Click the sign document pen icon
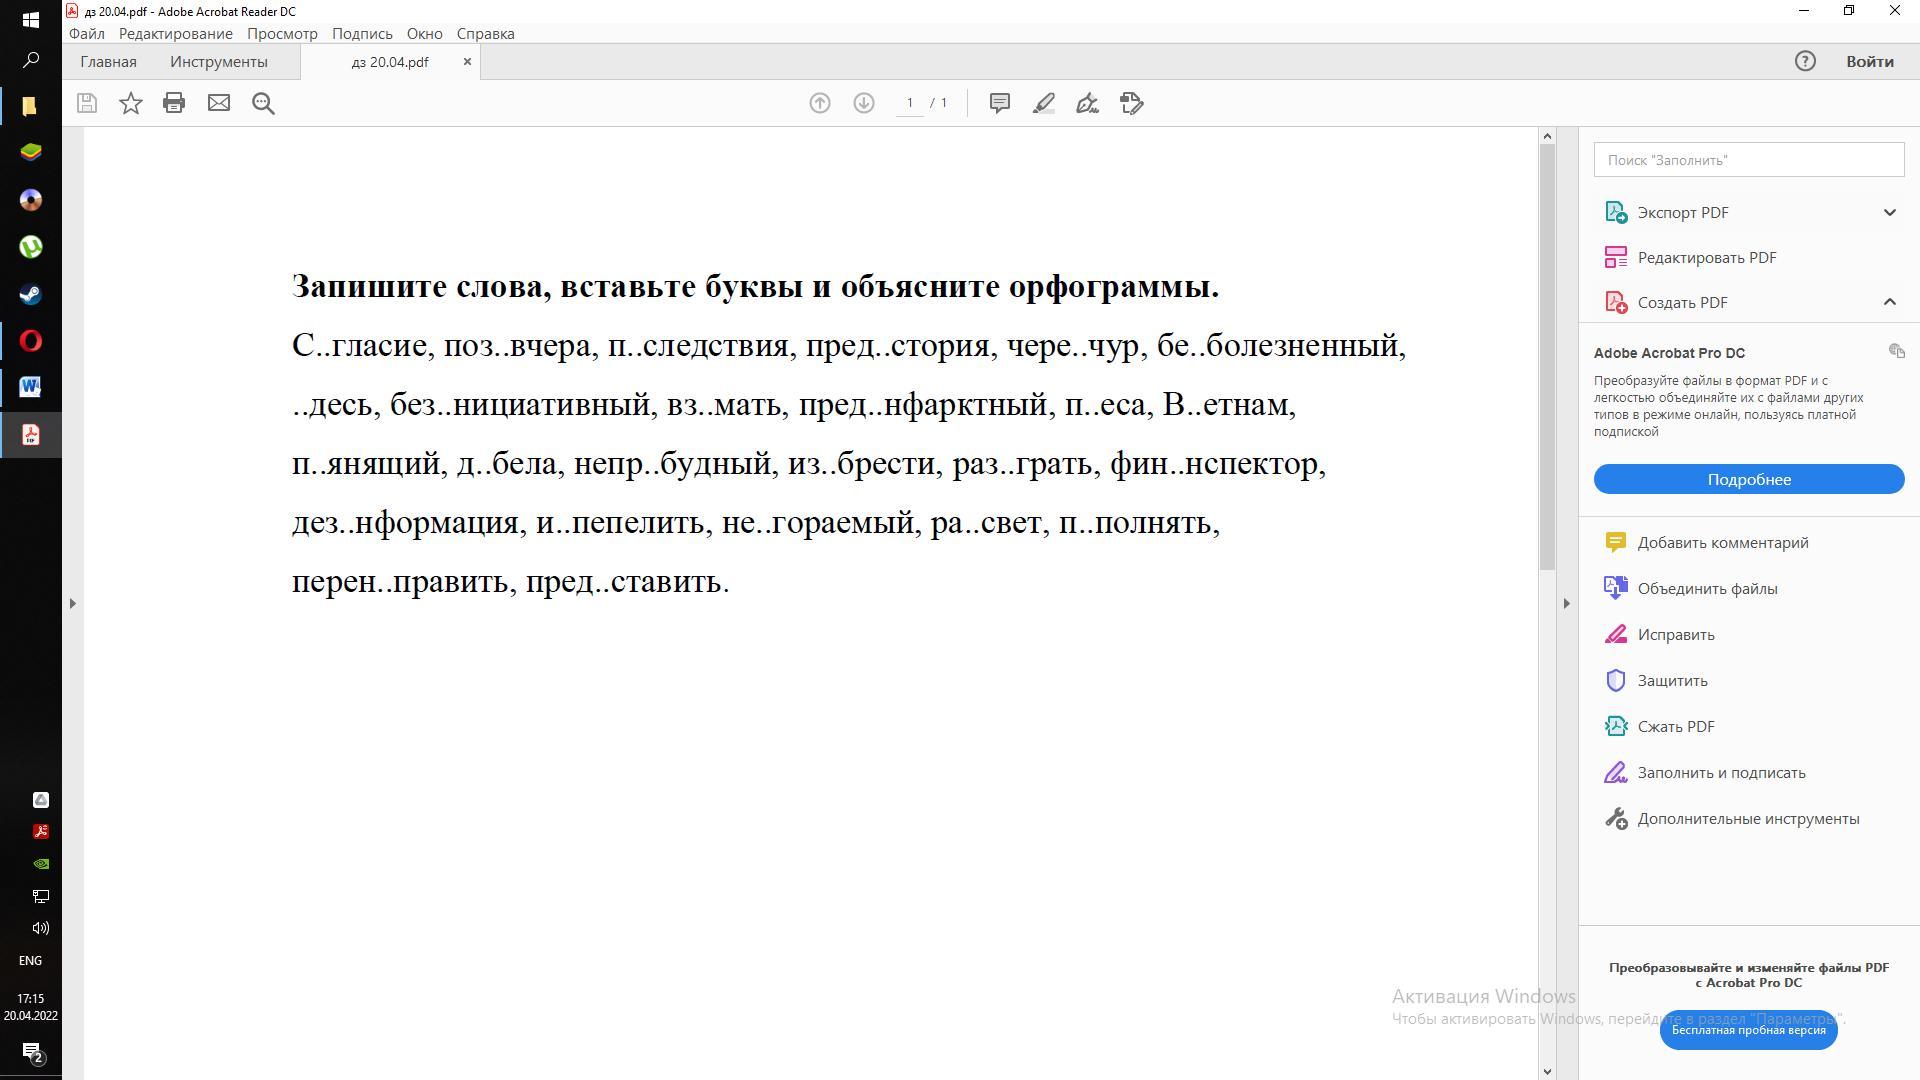 (x=1087, y=103)
